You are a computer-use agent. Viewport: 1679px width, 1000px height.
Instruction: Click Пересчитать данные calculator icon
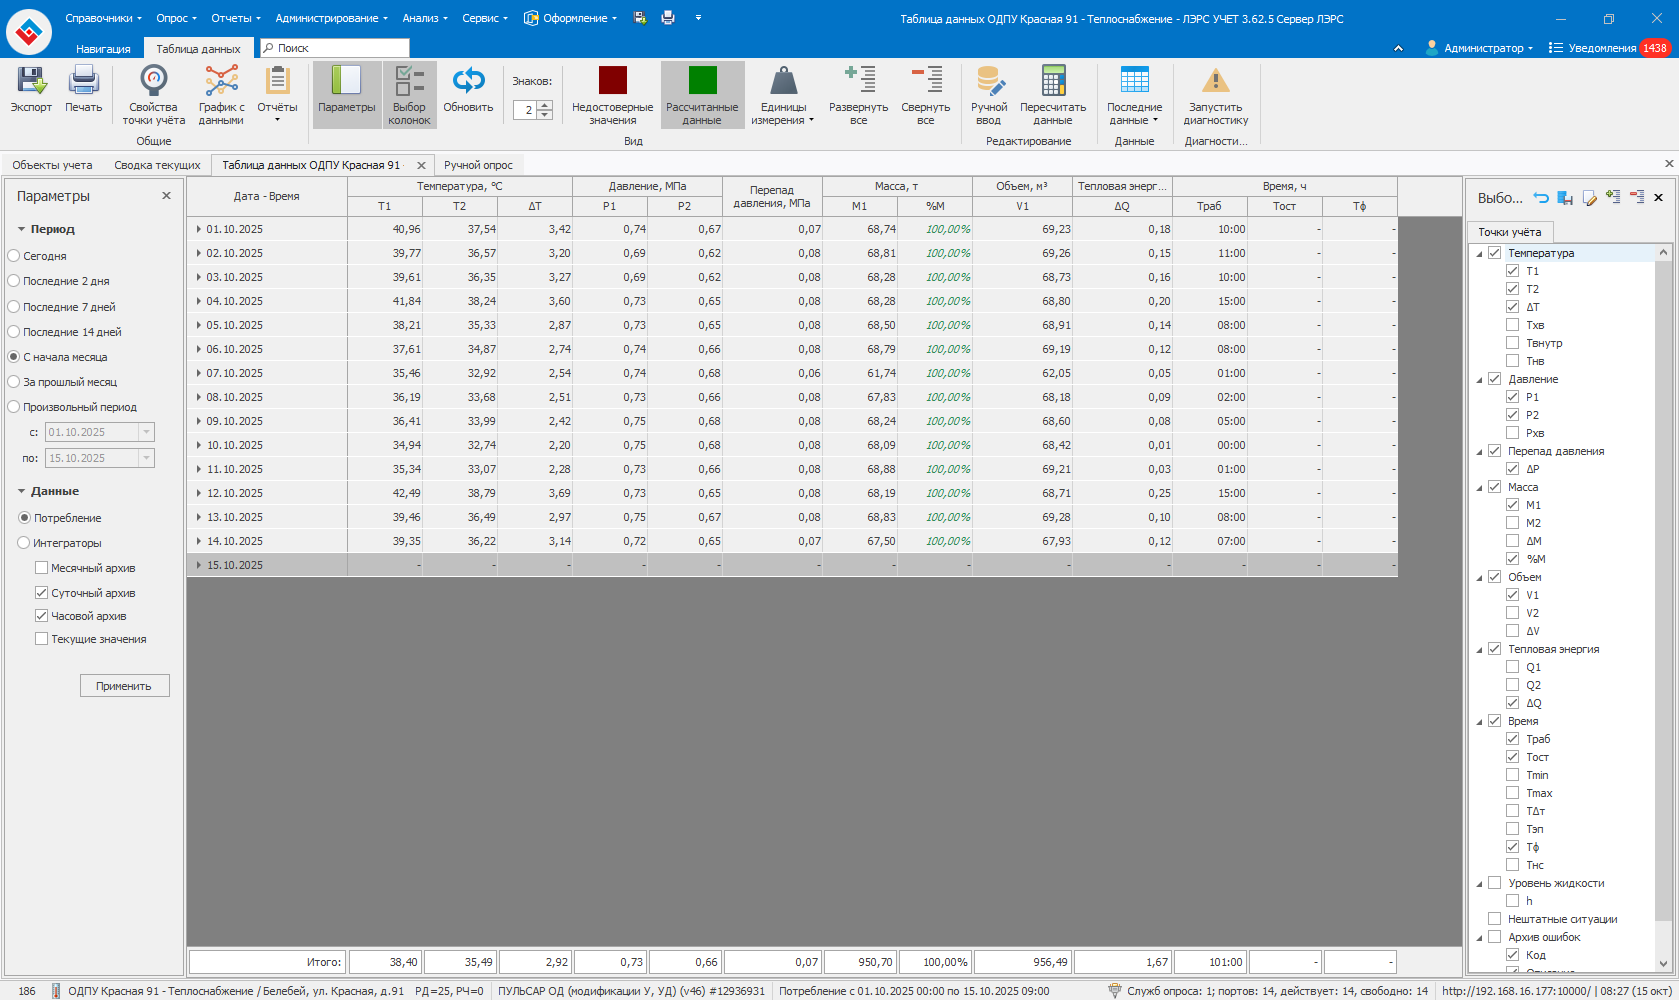(1053, 82)
